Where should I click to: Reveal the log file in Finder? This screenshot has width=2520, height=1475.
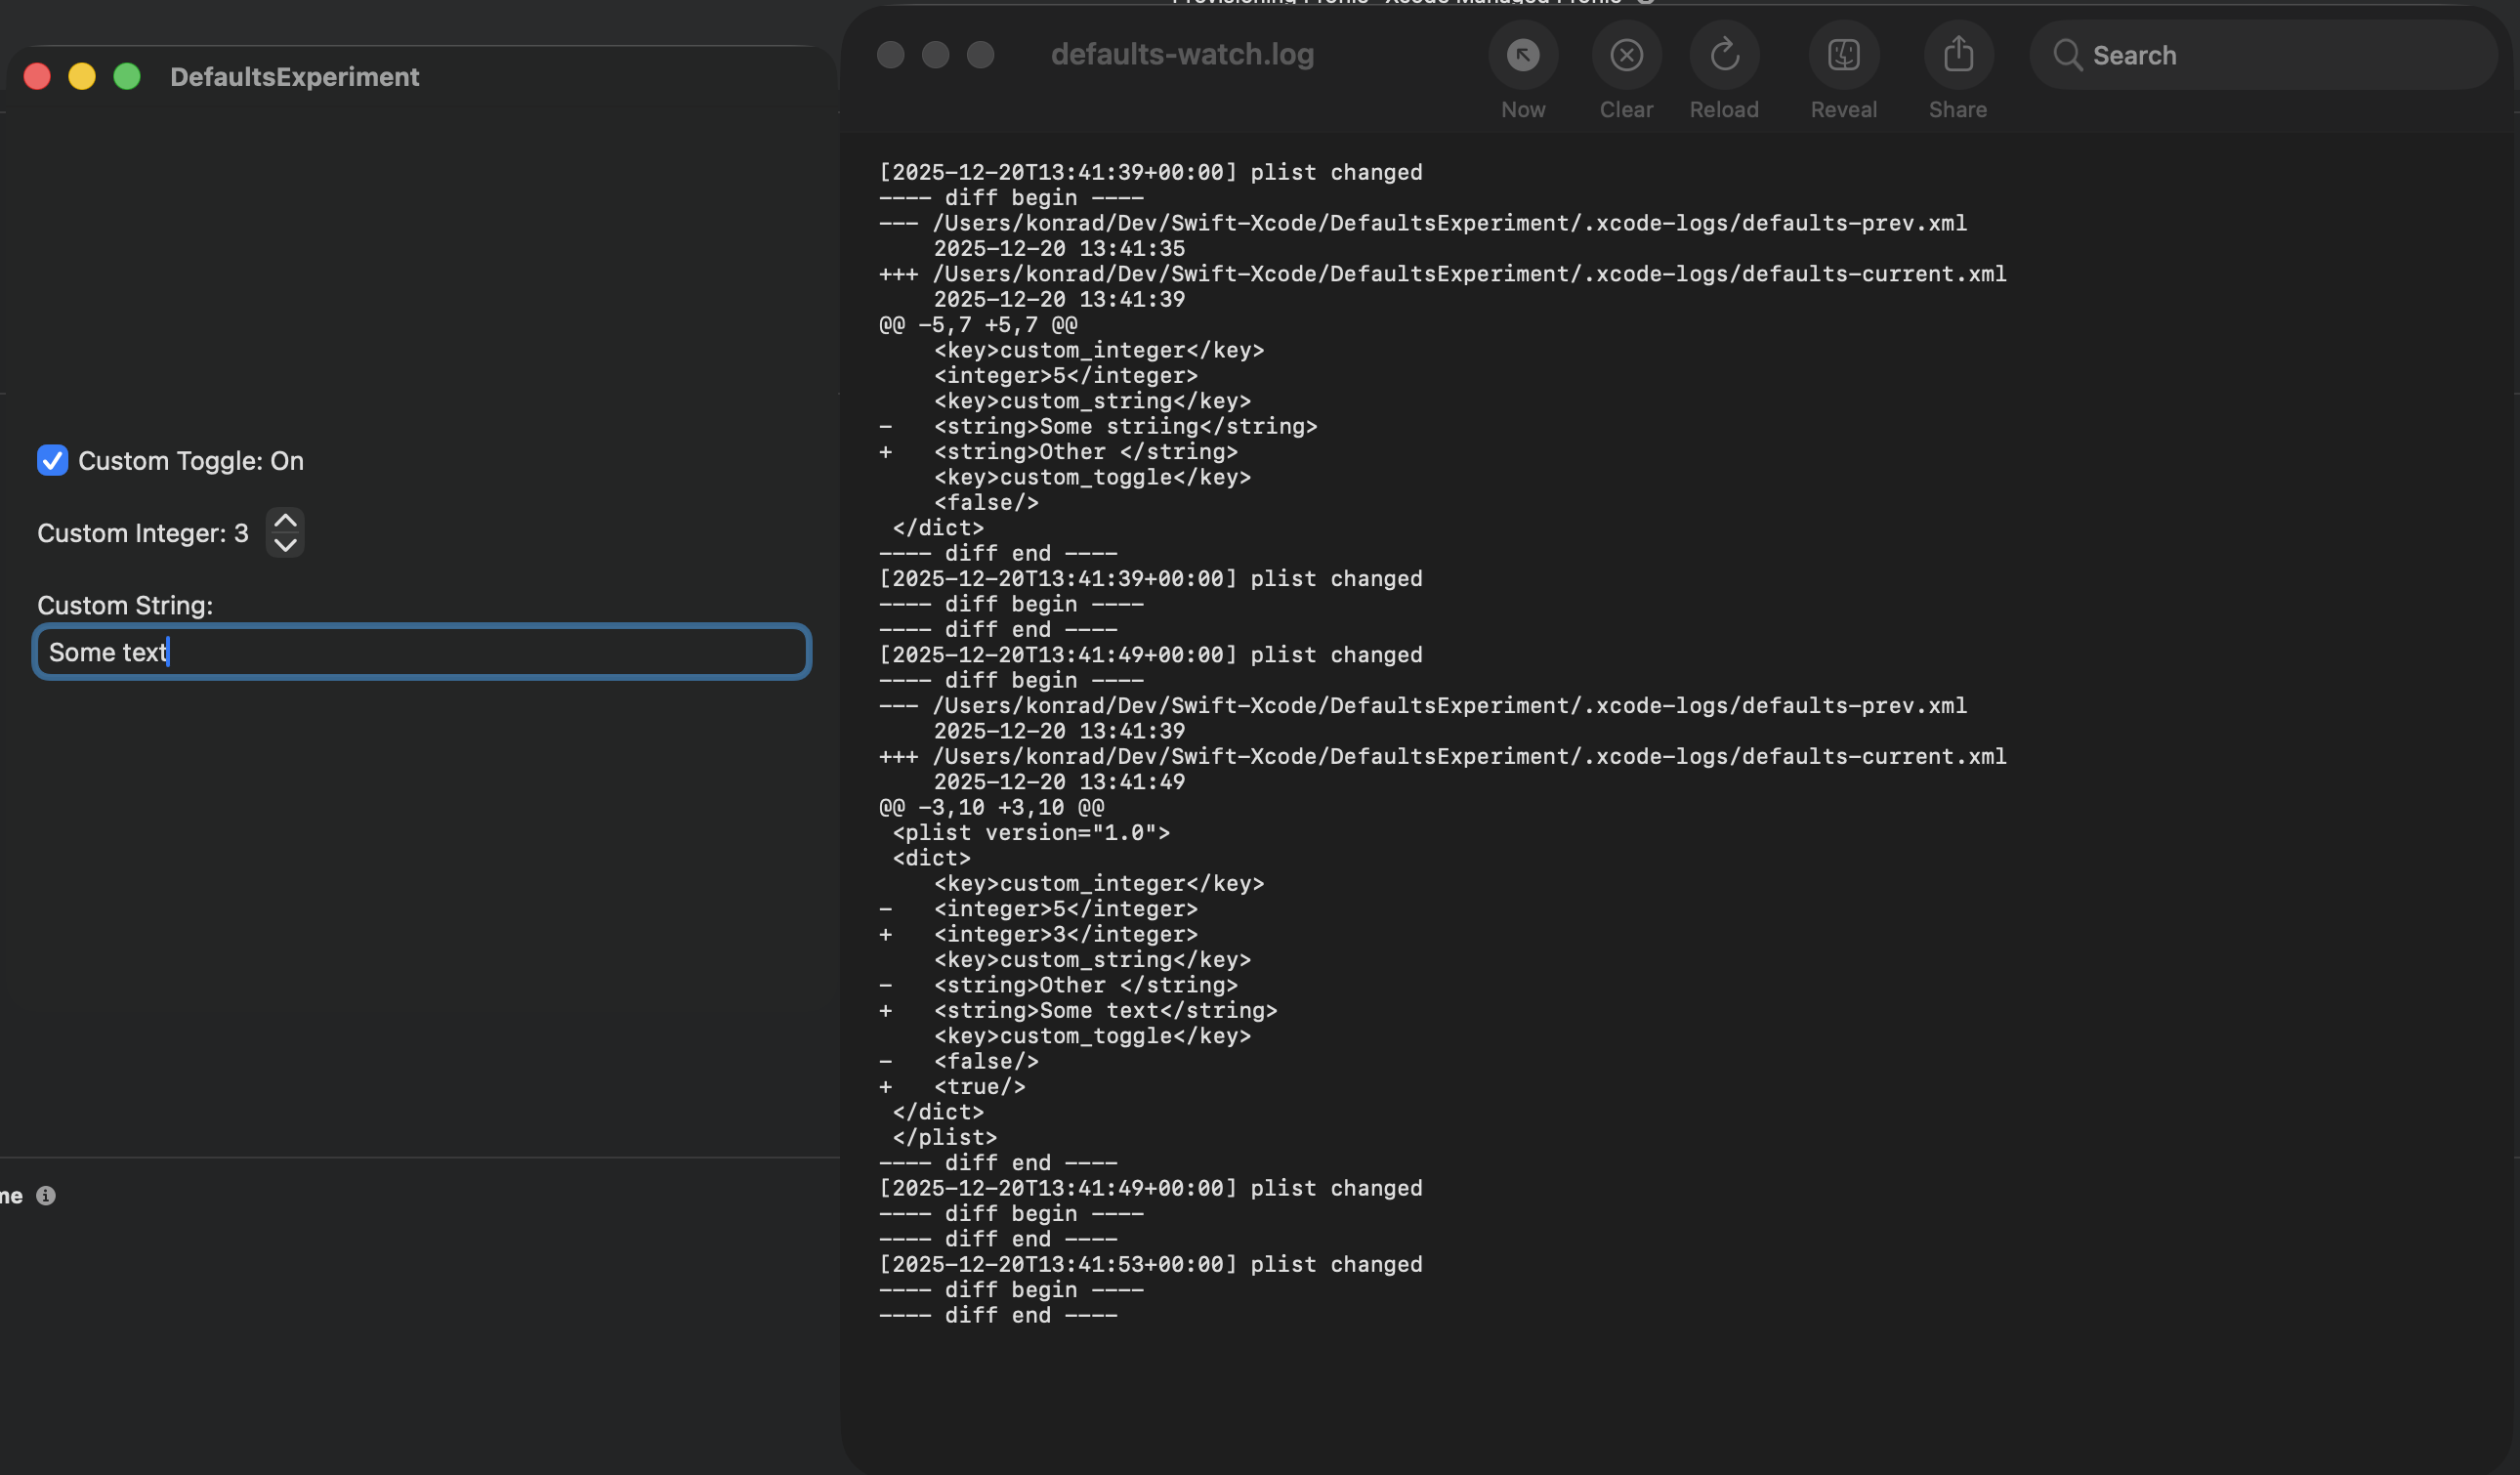(1843, 55)
